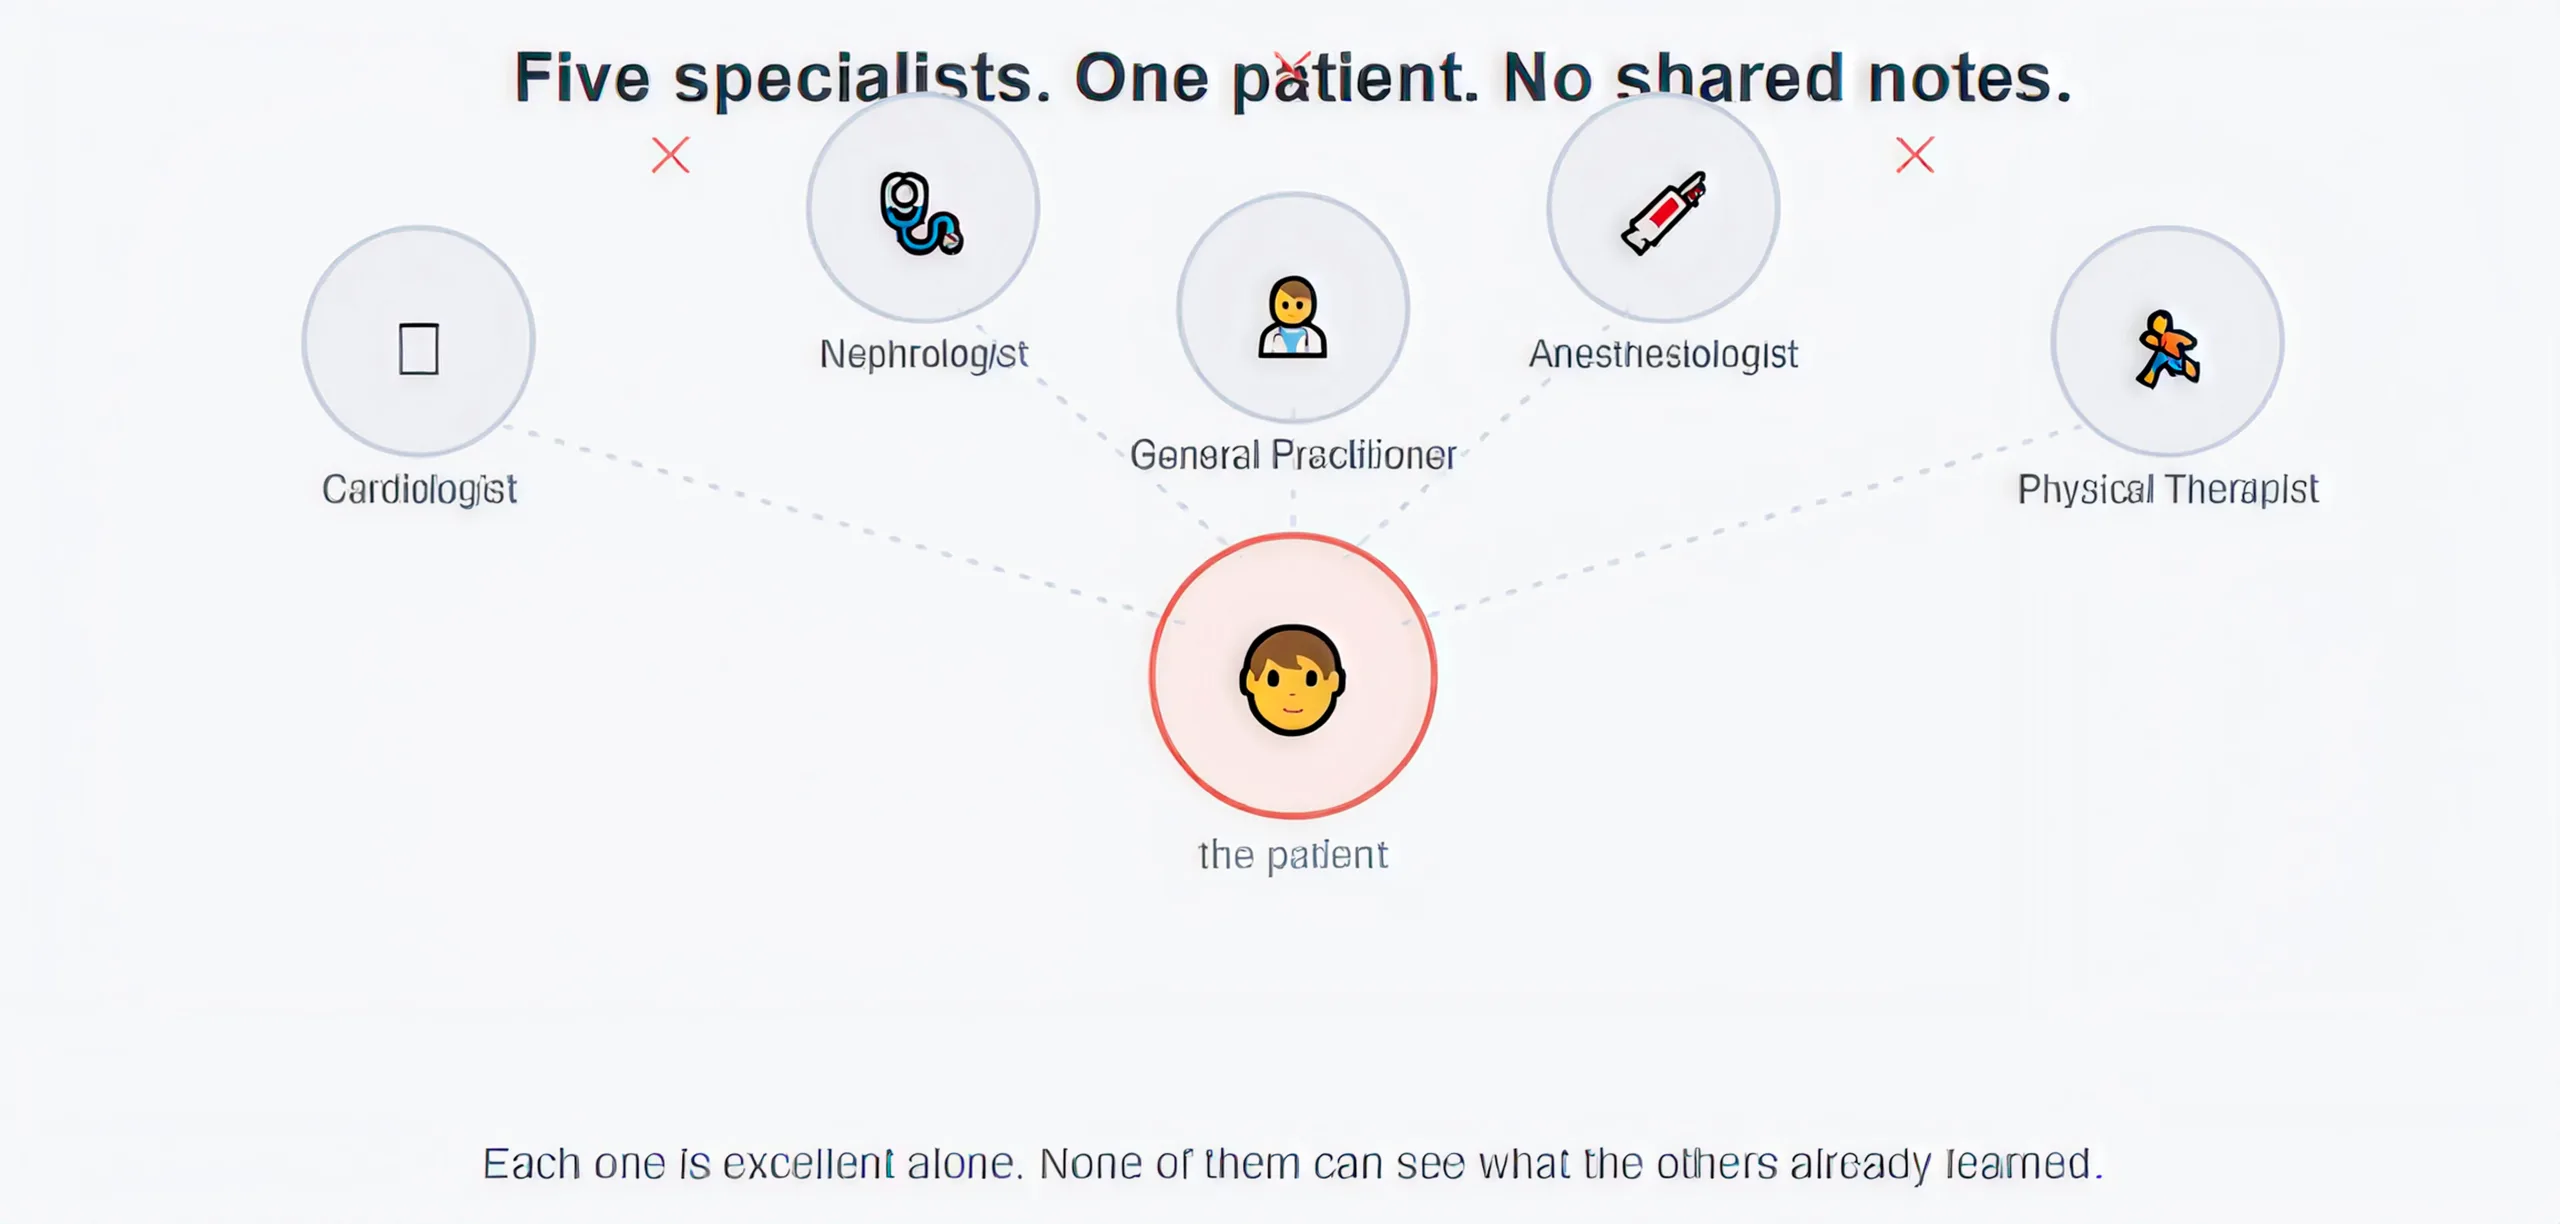2560x1224 pixels.
Task: Click the syringe icon for Anesthesiologist
Action: (1663, 212)
